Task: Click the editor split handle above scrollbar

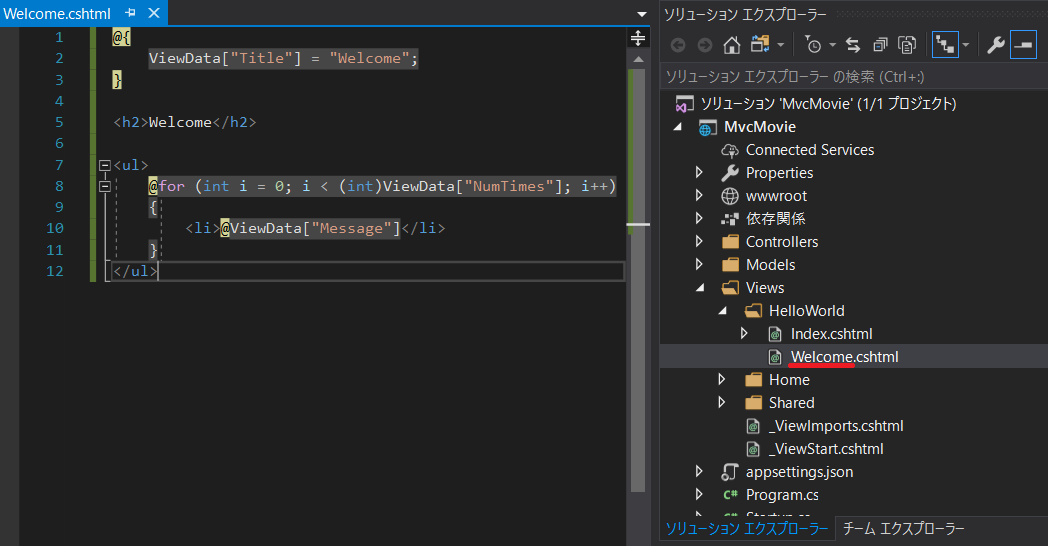Action: point(638,38)
